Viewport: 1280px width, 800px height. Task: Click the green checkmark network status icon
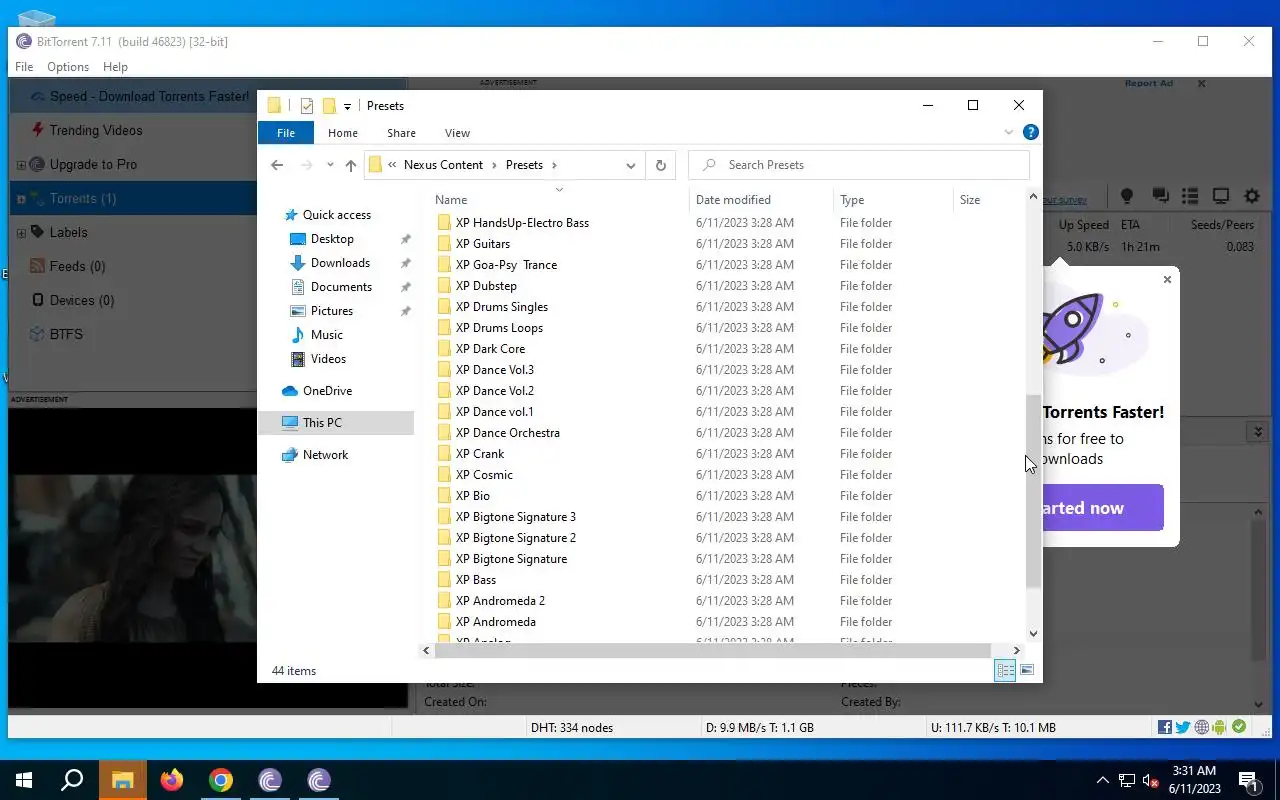[1239, 727]
